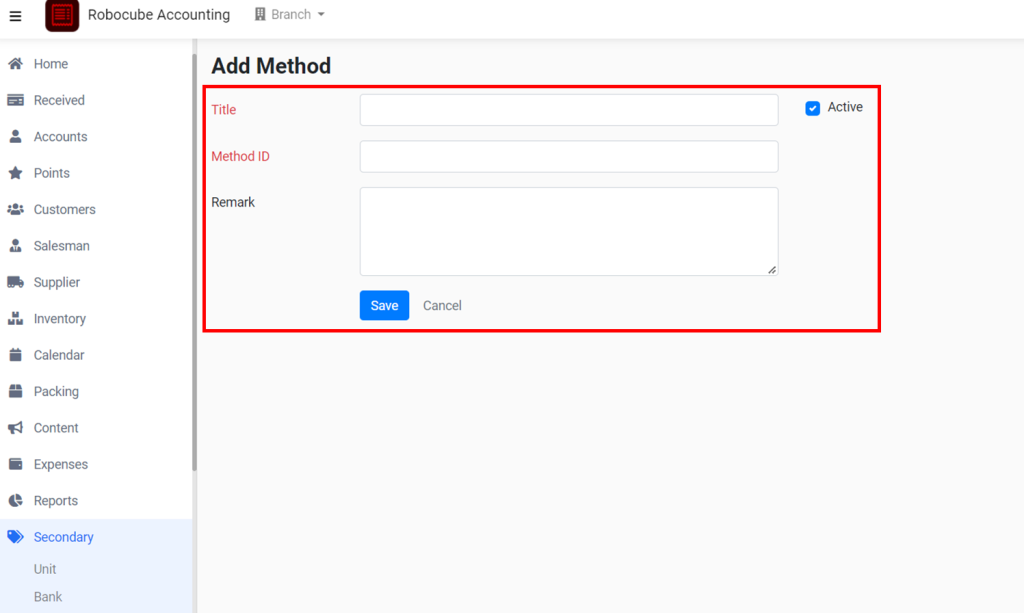Click the Inventory boxes icon
The height and width of the screenshot is (613, 1024).
pos(15,319)
